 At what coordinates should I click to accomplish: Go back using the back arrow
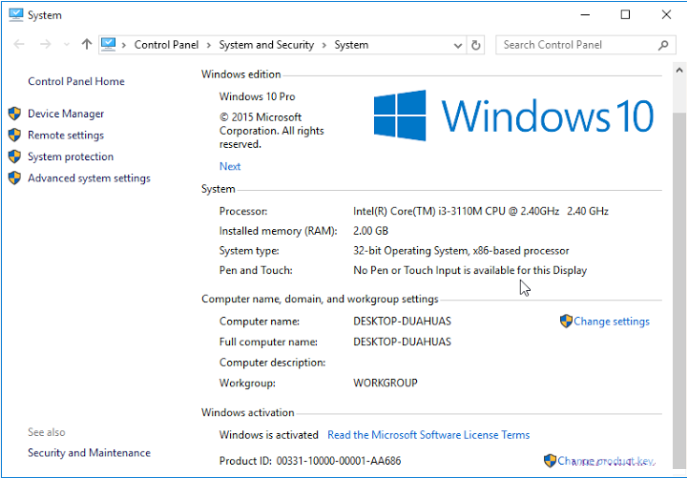pos(19,44)
